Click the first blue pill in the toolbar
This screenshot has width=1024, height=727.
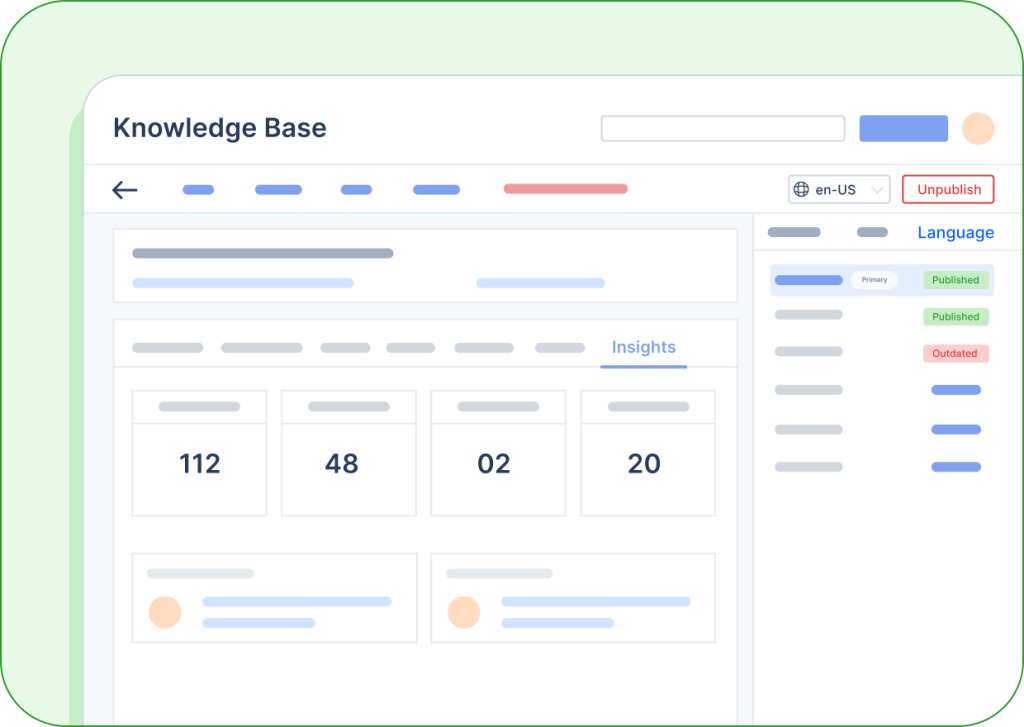click(197, 189)
